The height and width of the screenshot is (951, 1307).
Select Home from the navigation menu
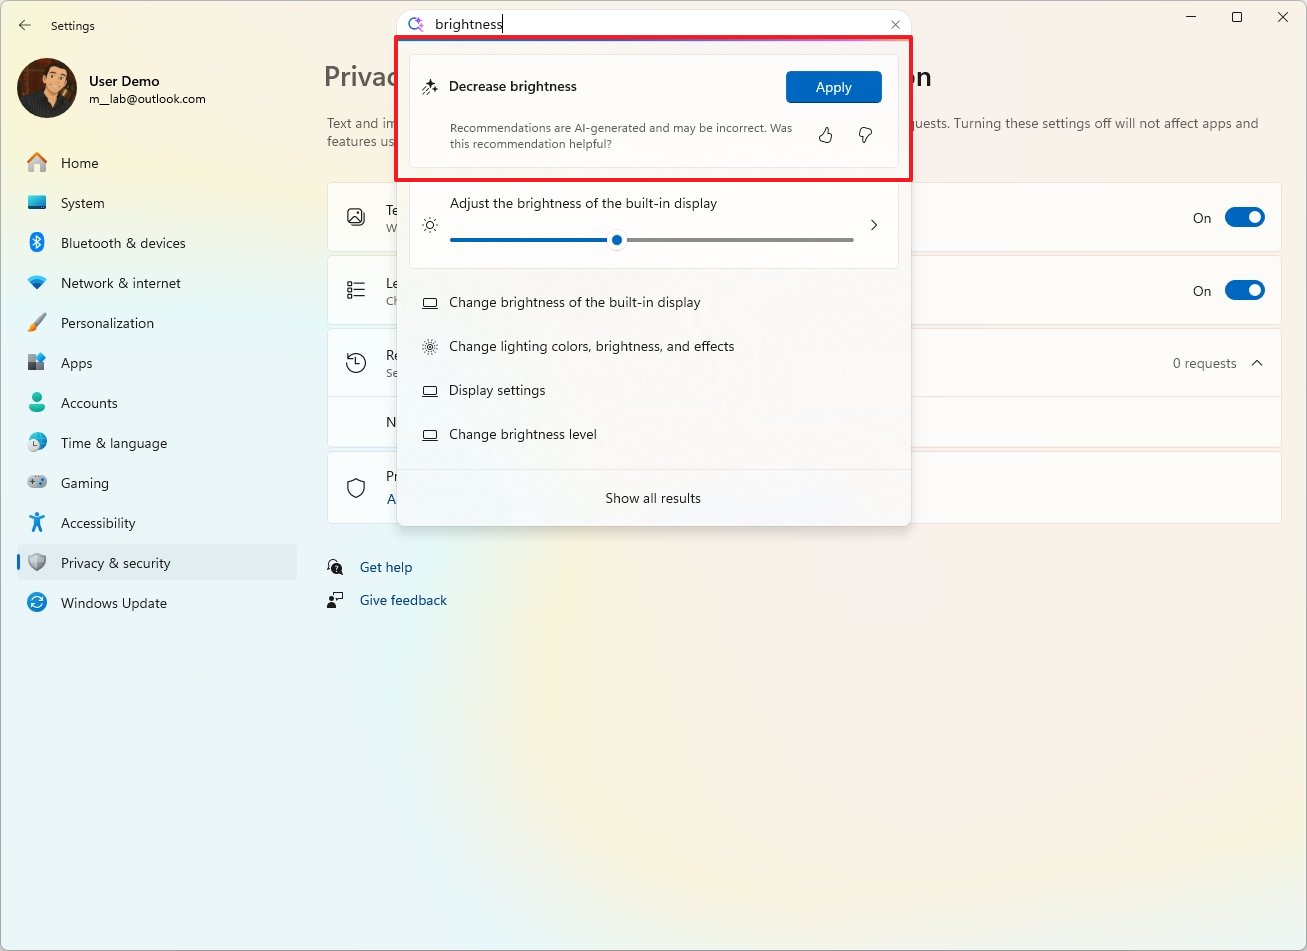[80, 162]
